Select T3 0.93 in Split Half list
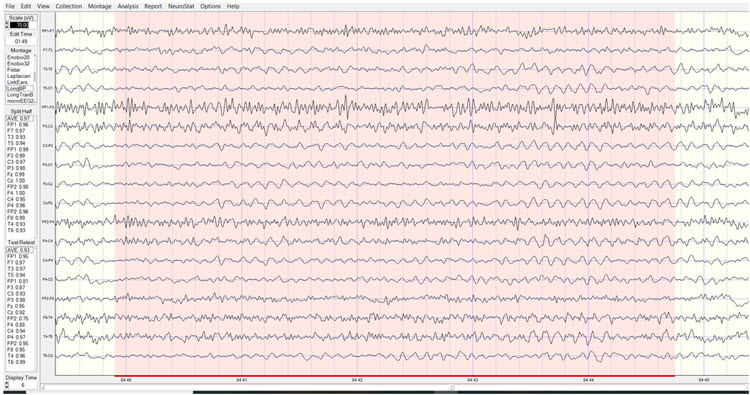 (17, 137)
